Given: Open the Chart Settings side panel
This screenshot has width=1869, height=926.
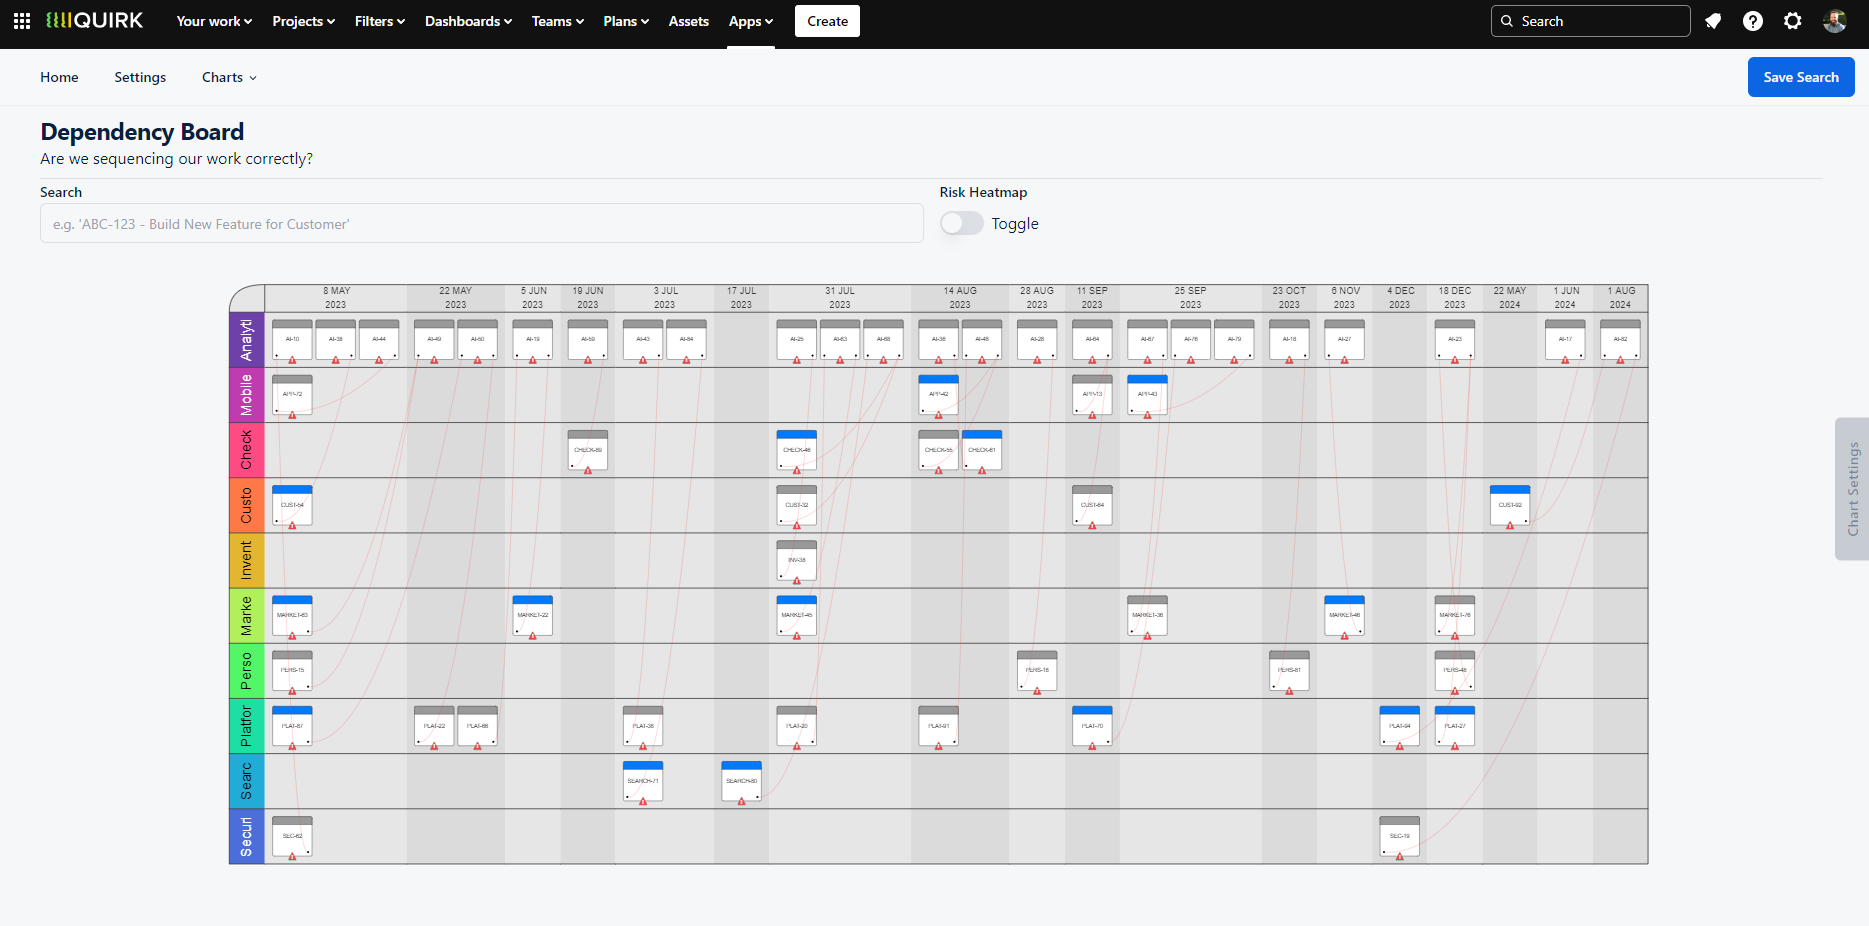Looking at the screenshot, I should tap(1852, 489).
